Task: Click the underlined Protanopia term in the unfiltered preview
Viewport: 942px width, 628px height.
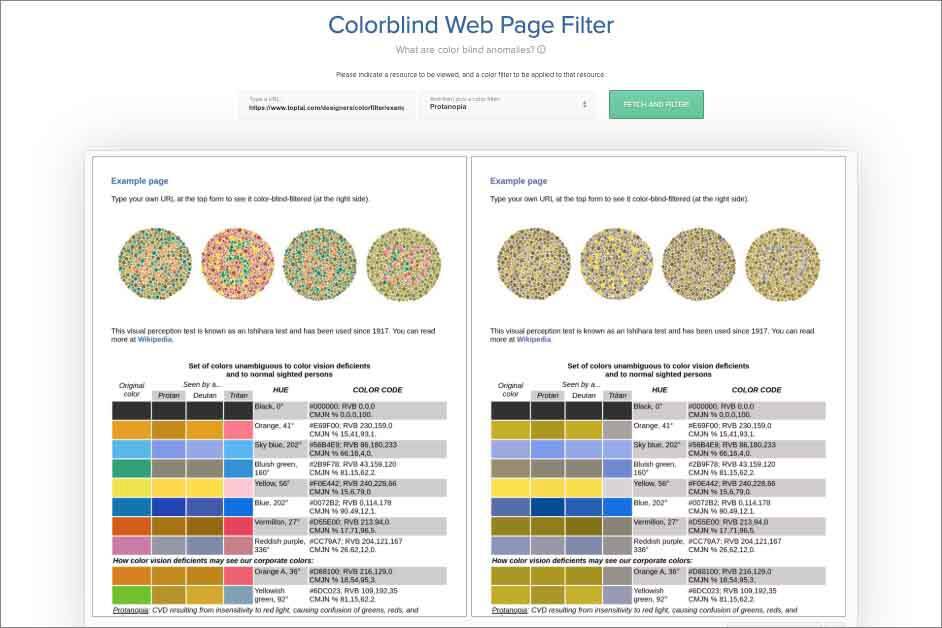Action: (130, 610)
